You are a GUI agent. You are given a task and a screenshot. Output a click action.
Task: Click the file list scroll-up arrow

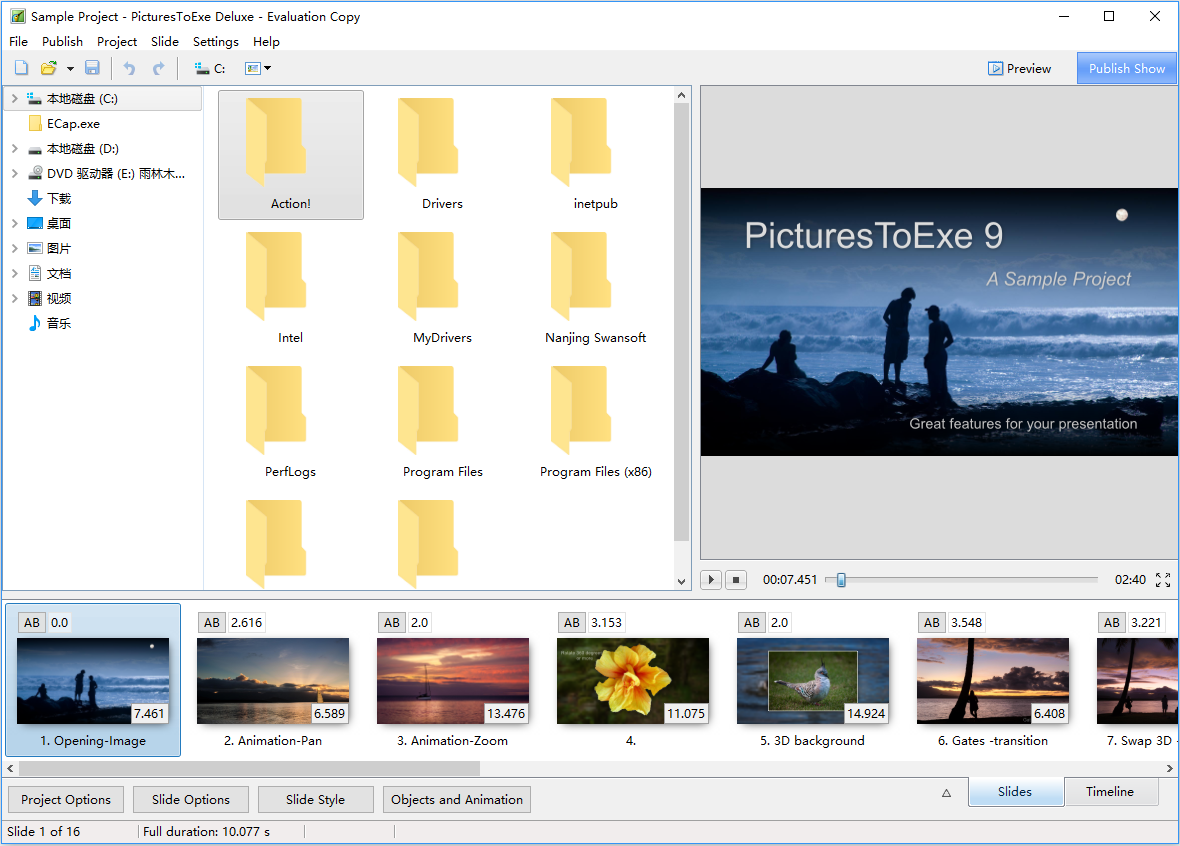point(681,96)
